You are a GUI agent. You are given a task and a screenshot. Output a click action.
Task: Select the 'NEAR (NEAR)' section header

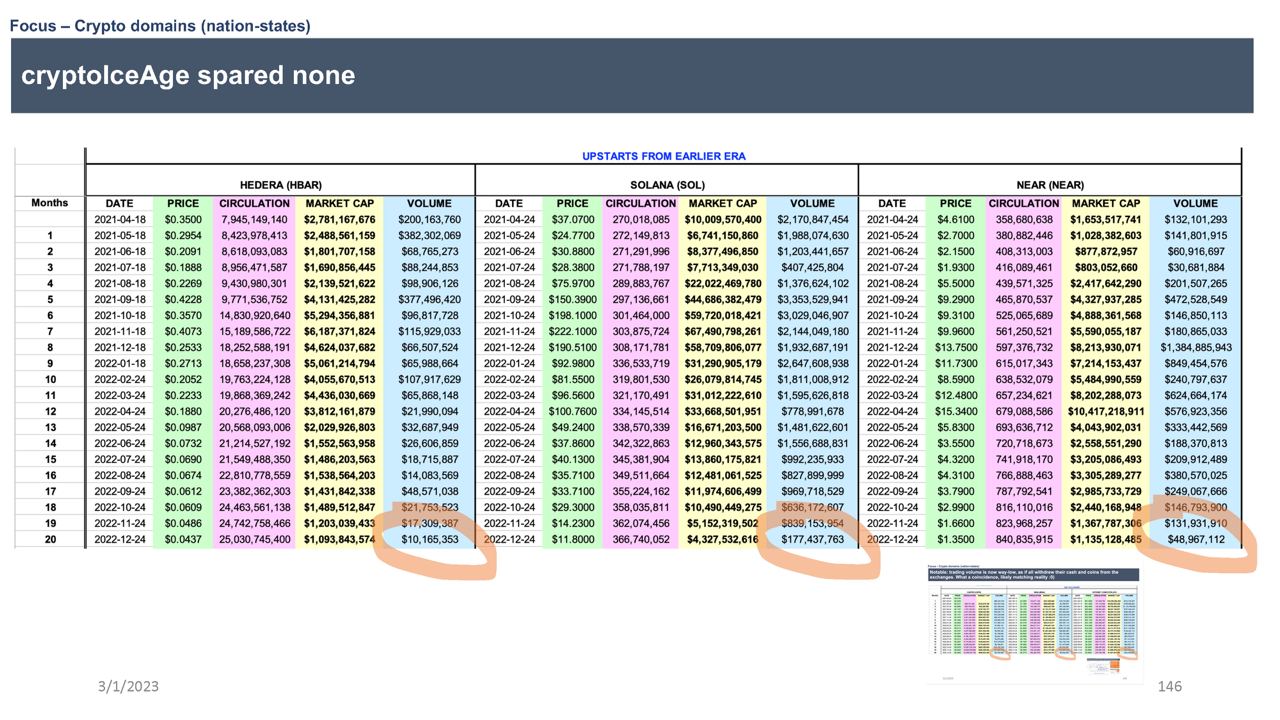1050,185
